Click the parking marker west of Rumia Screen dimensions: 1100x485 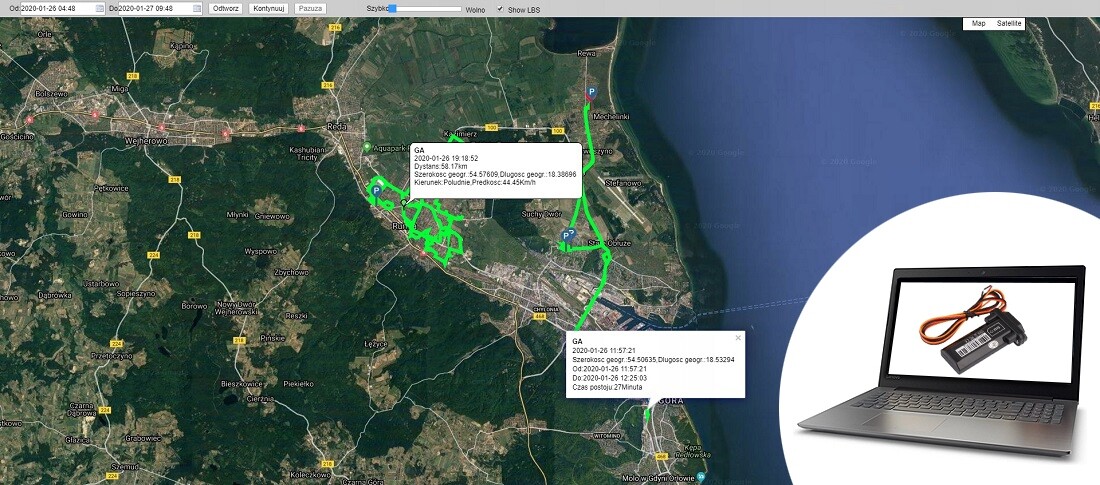(377, 190)
